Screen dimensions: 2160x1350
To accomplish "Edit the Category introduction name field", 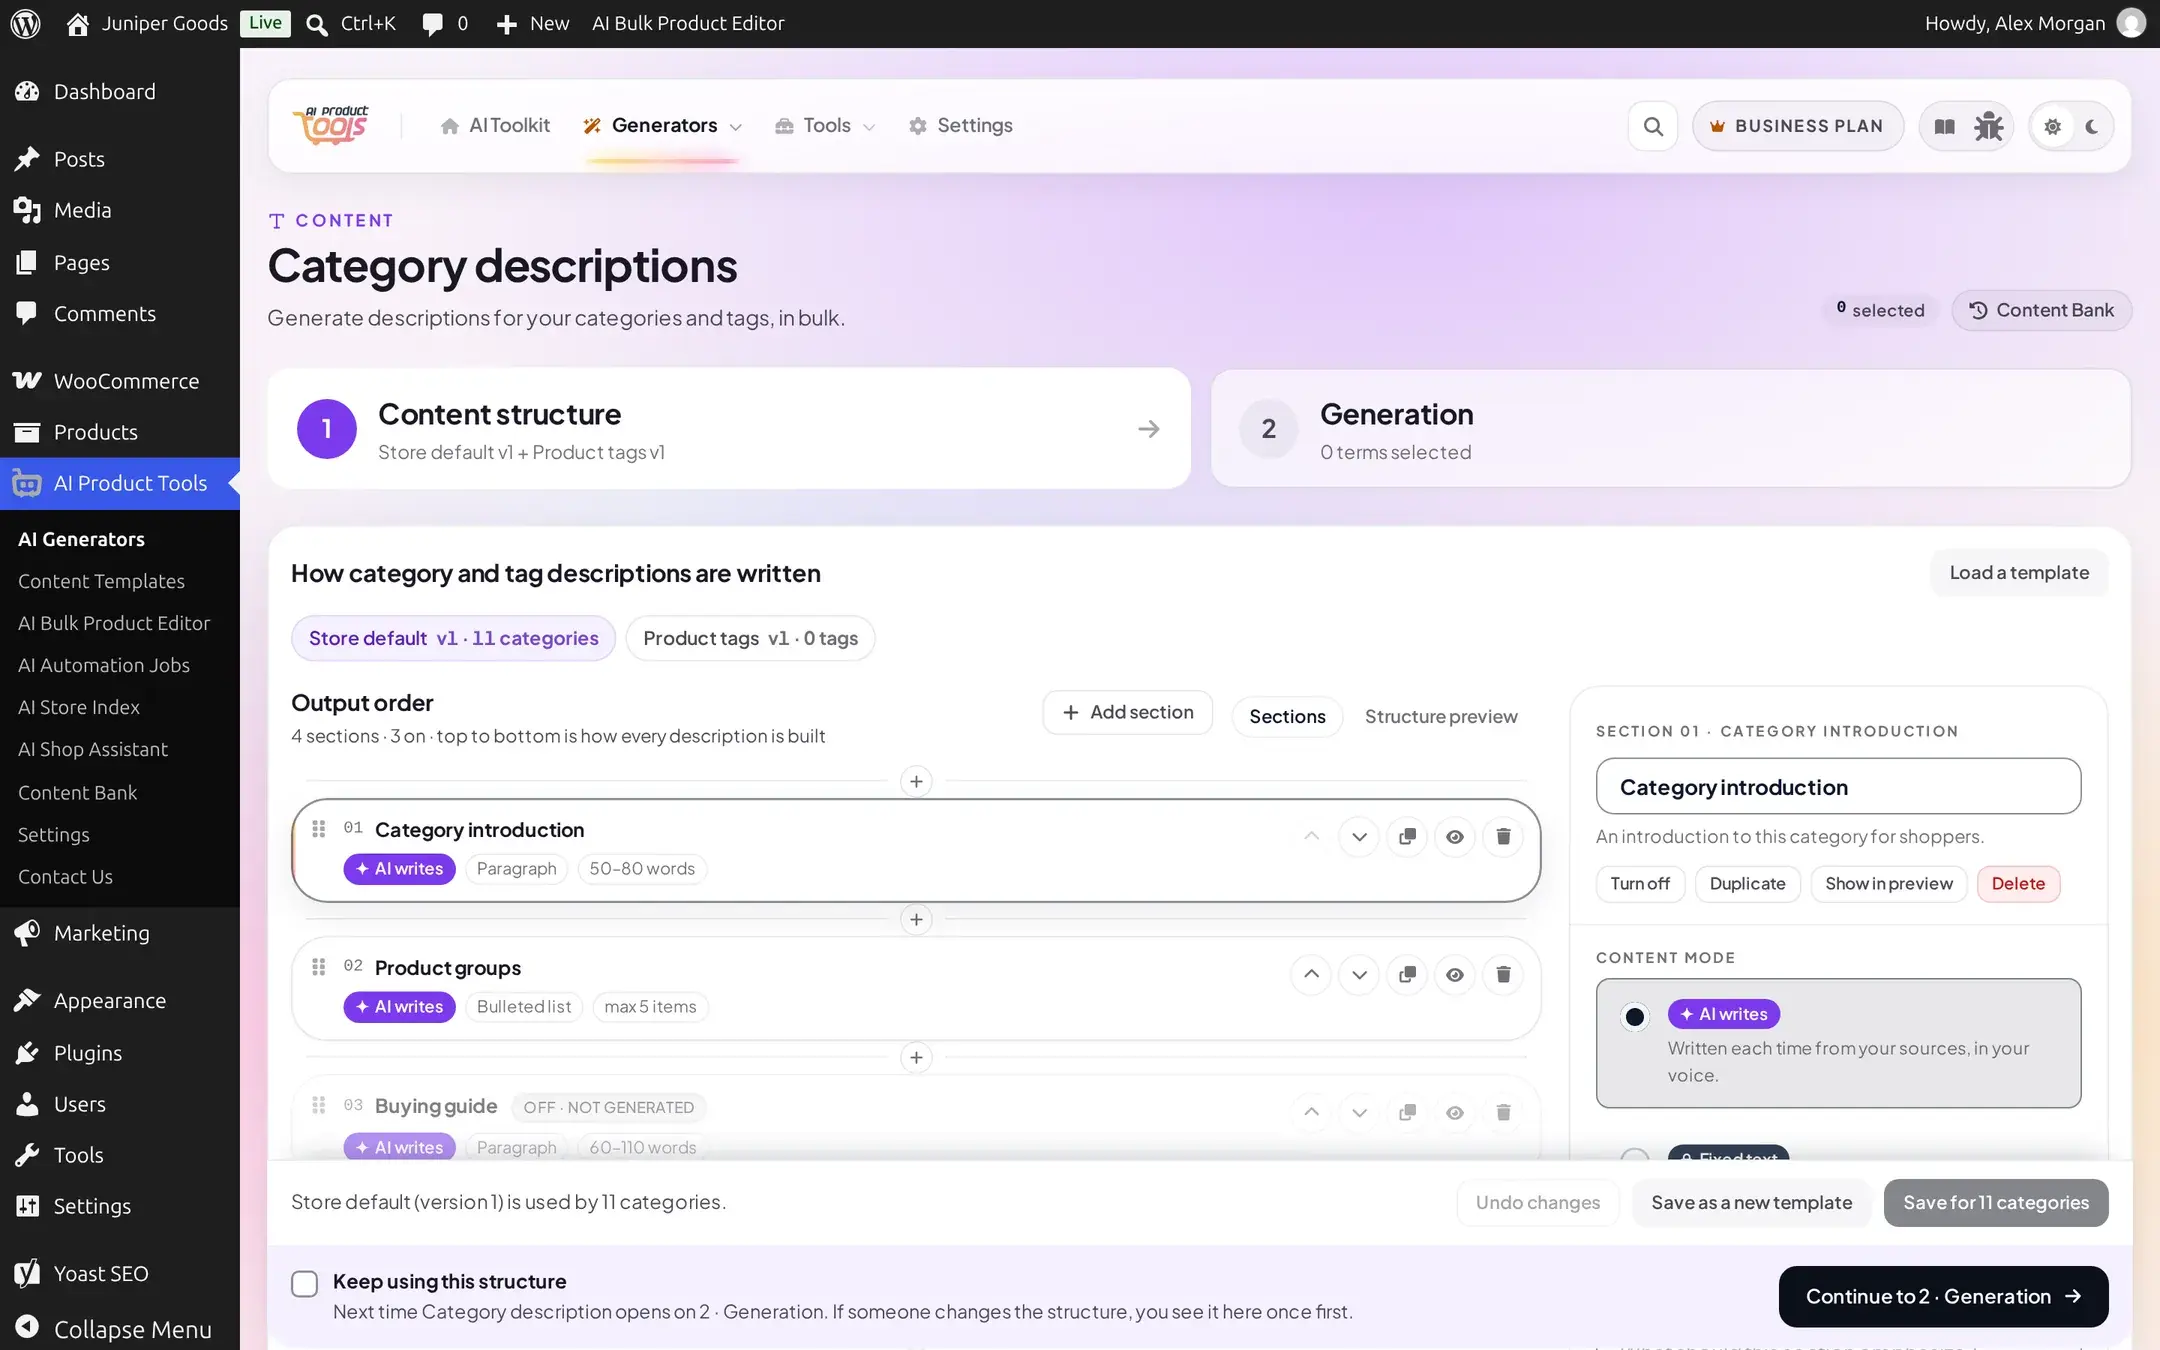I will [x=1838, y=787].
